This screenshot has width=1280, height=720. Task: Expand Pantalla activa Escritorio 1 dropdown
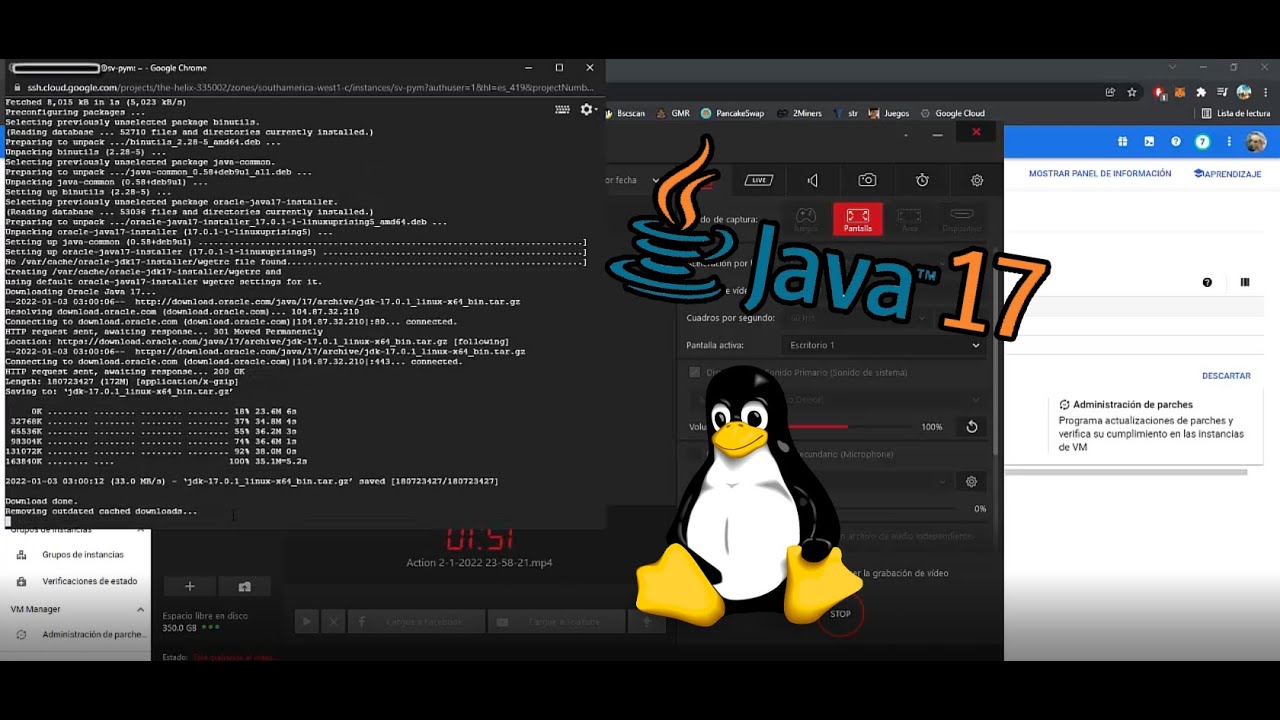[883, 345]
